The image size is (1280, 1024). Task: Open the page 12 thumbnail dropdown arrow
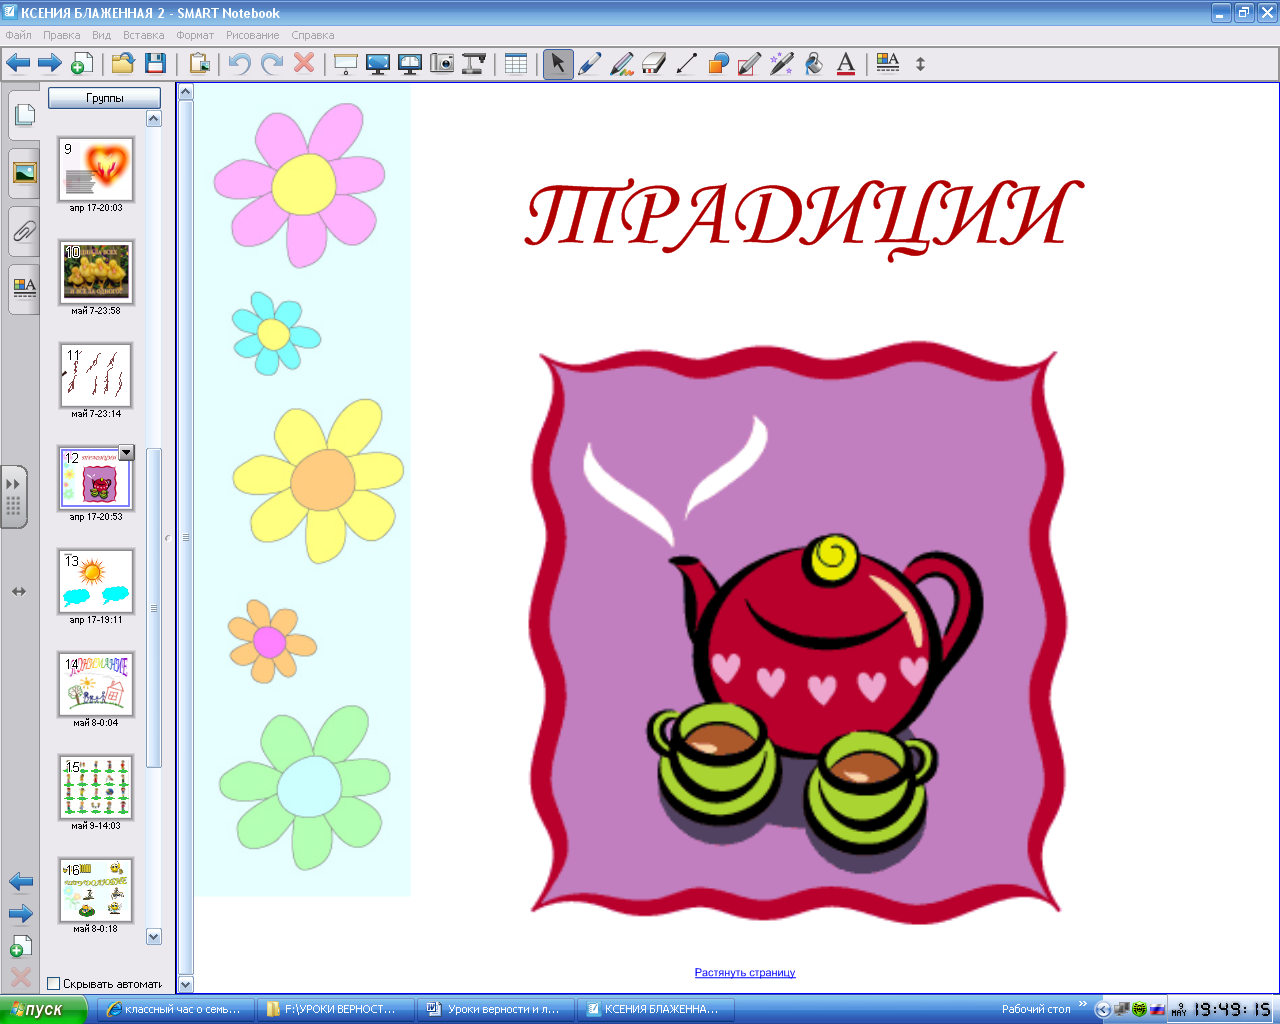pyautogui.click(x=126, y=453)
